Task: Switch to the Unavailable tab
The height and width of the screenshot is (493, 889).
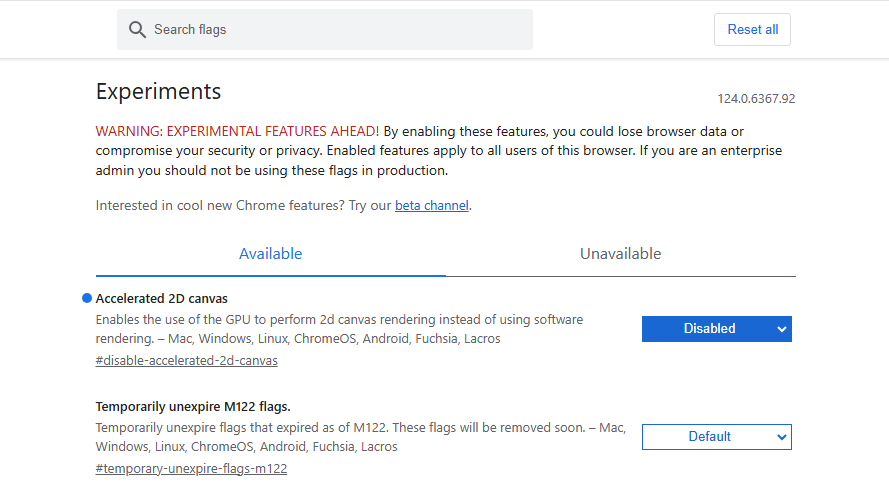Action: pos(620,254)
